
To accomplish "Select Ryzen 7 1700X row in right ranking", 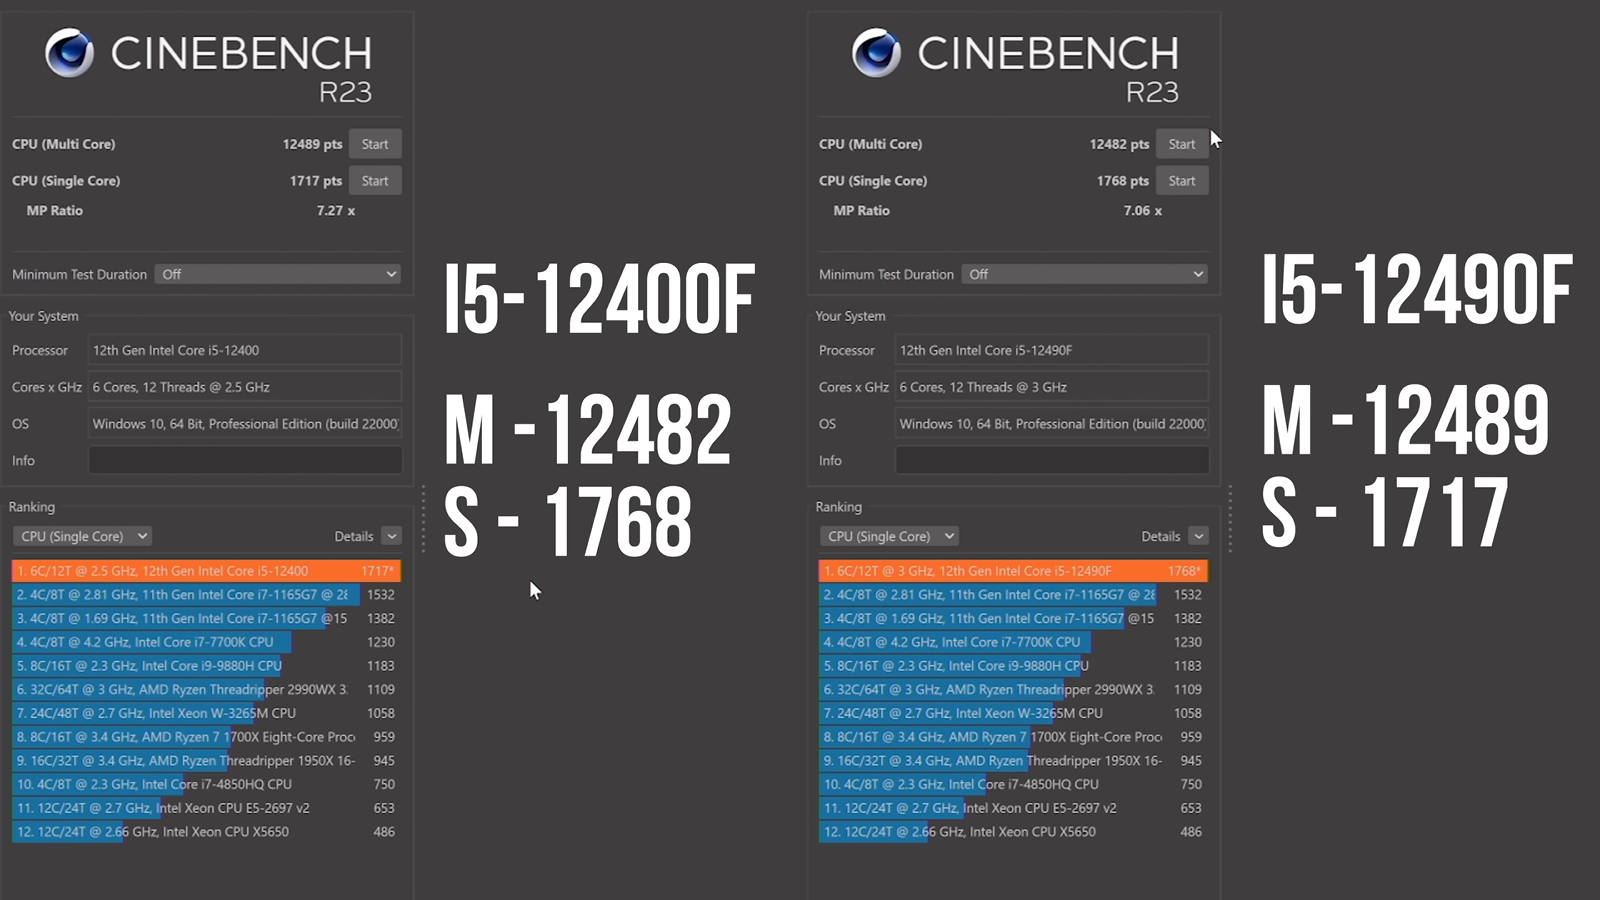I will coord(1013,737).
